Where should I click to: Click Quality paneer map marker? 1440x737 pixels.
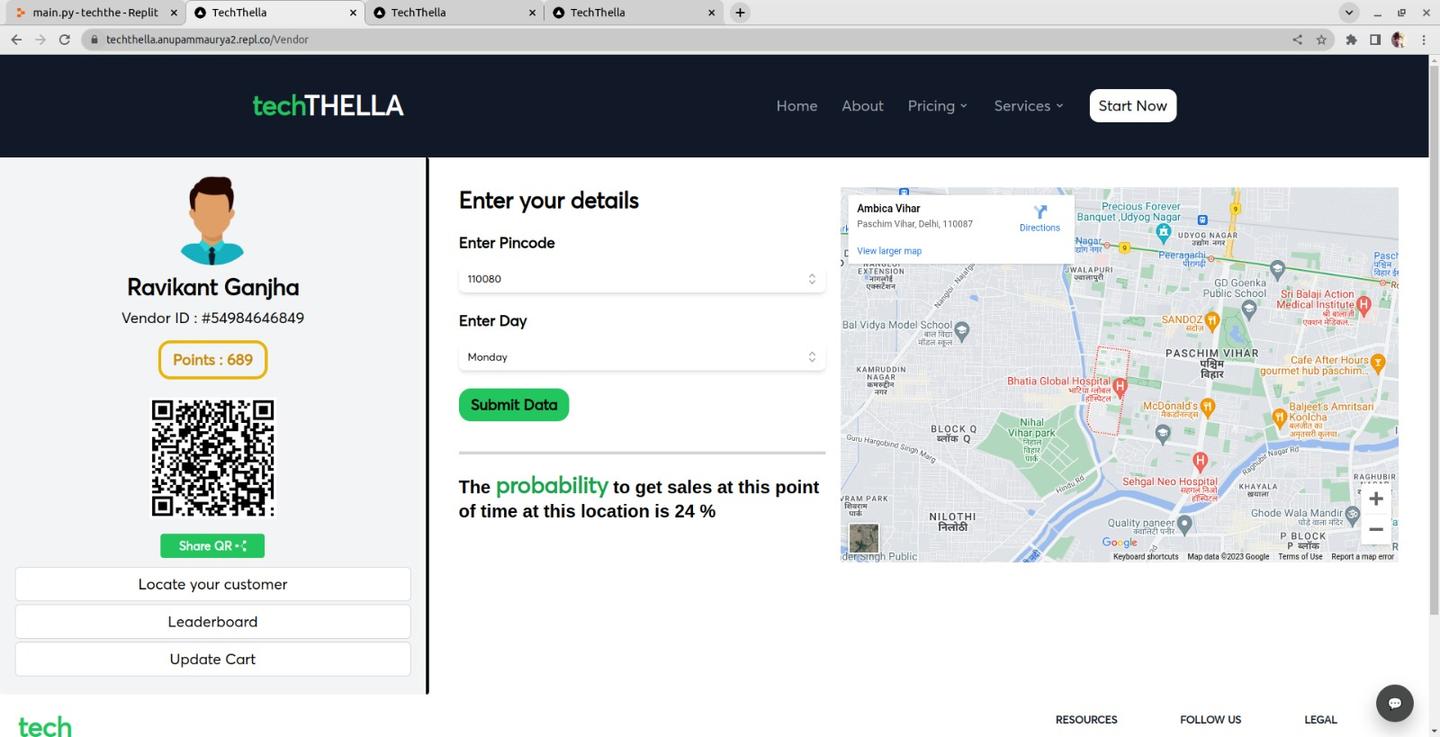point(1185,523)
